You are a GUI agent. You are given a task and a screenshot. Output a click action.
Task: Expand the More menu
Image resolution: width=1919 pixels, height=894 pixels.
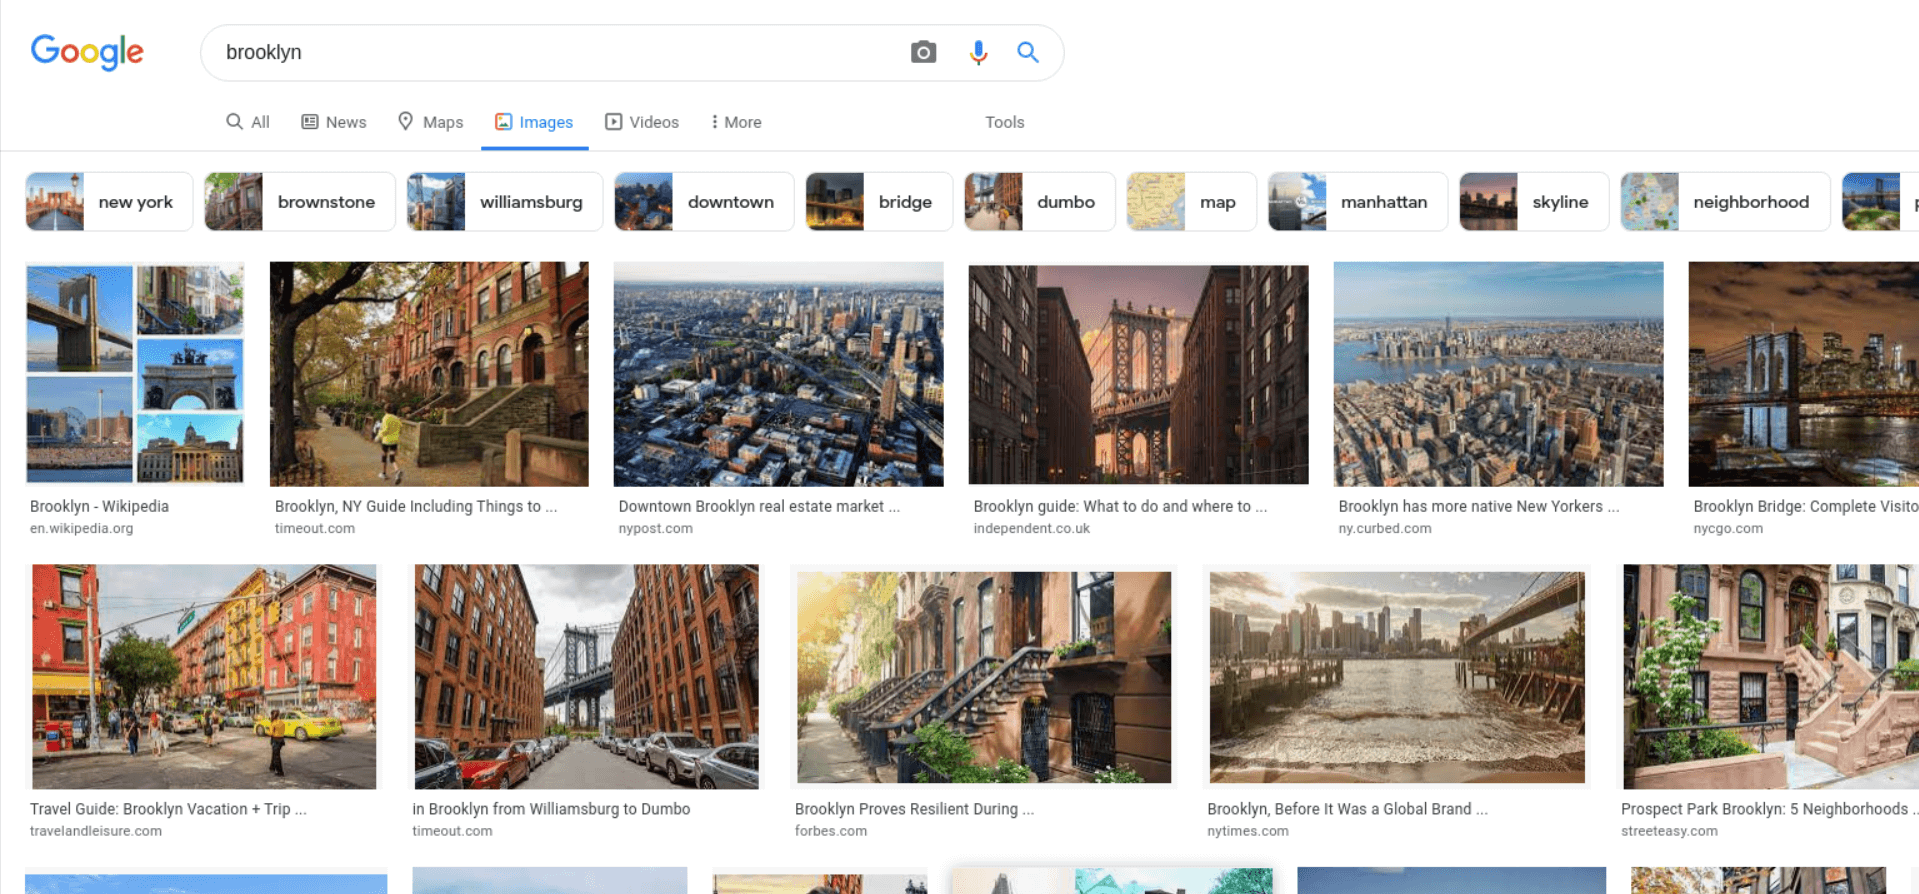click(x=736, y=122)
